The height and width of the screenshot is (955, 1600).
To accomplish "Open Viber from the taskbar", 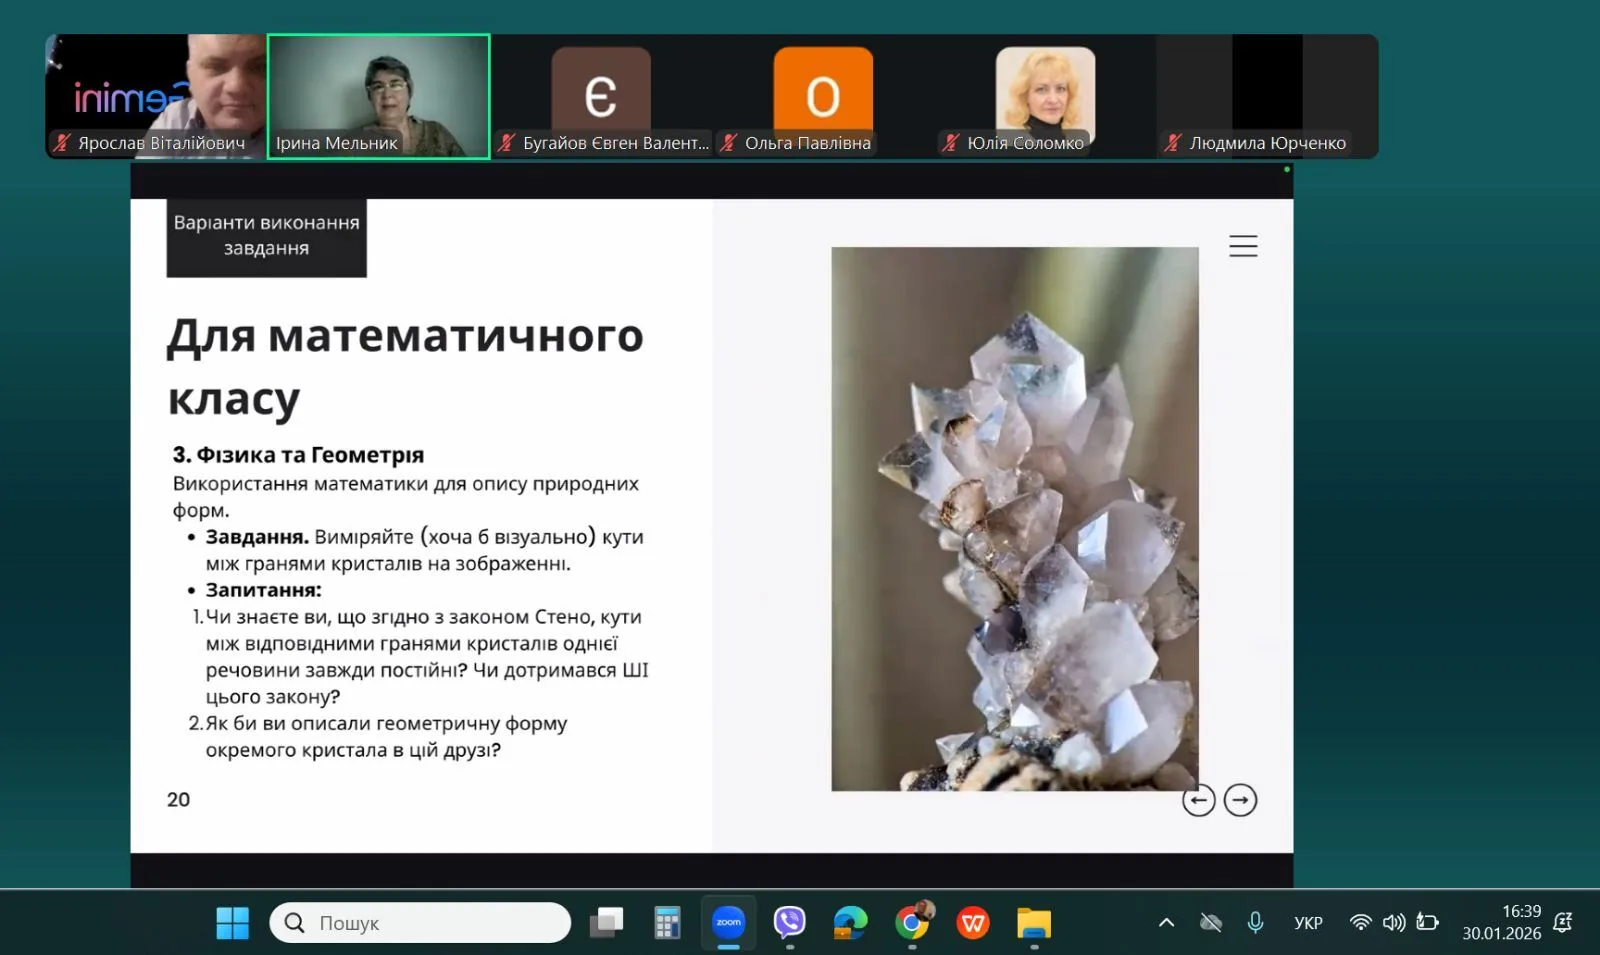I will 790,923.
